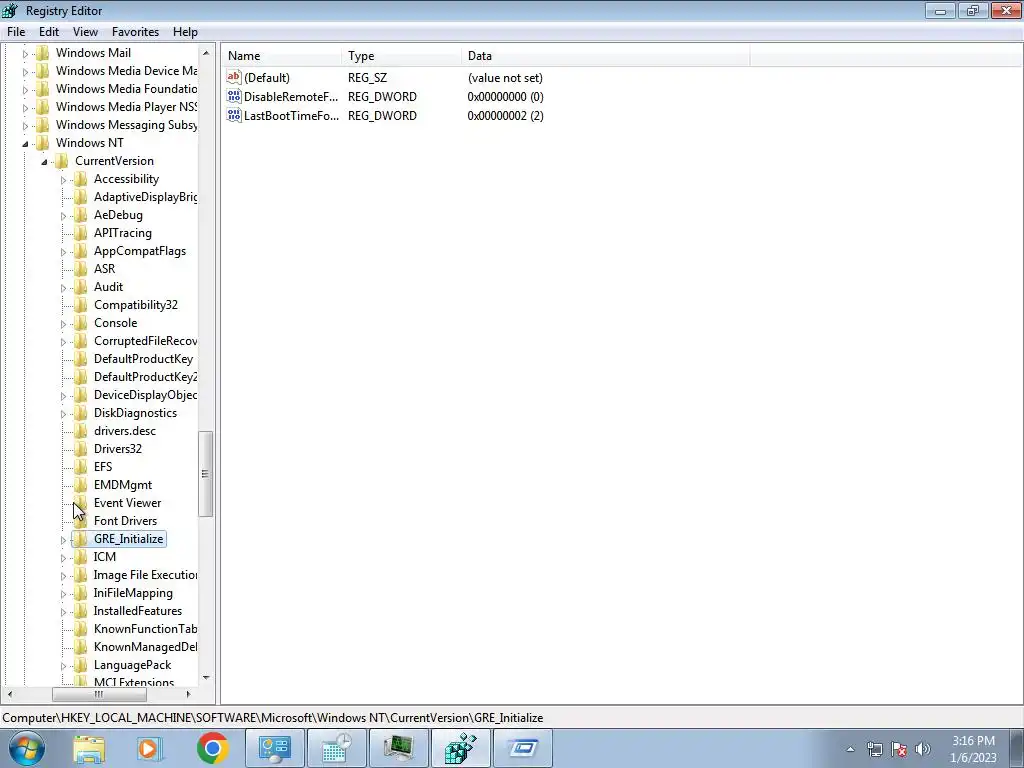Viewport: 1024px width, 768px height.
Task: Select the Event Viewer key
Action: 127,503
